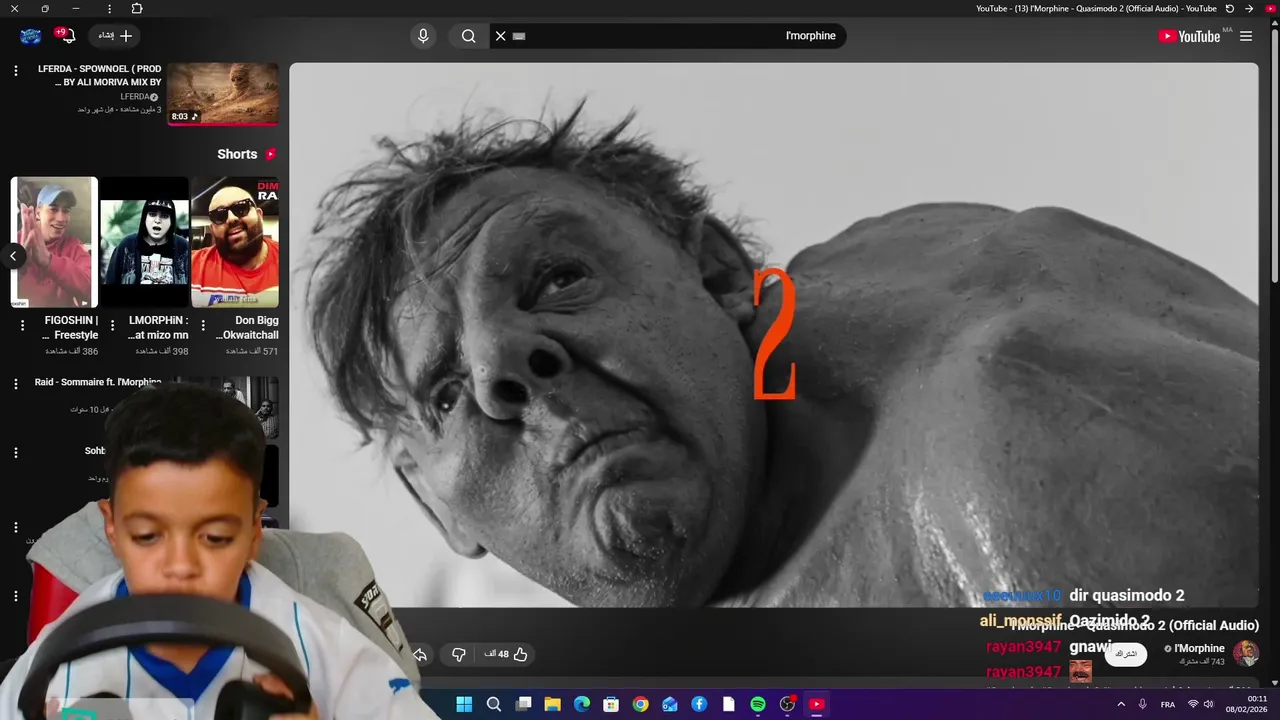Open Microsoft Store from taskbar
This screenshot has height=720, width=1280.
coord(611,704)
